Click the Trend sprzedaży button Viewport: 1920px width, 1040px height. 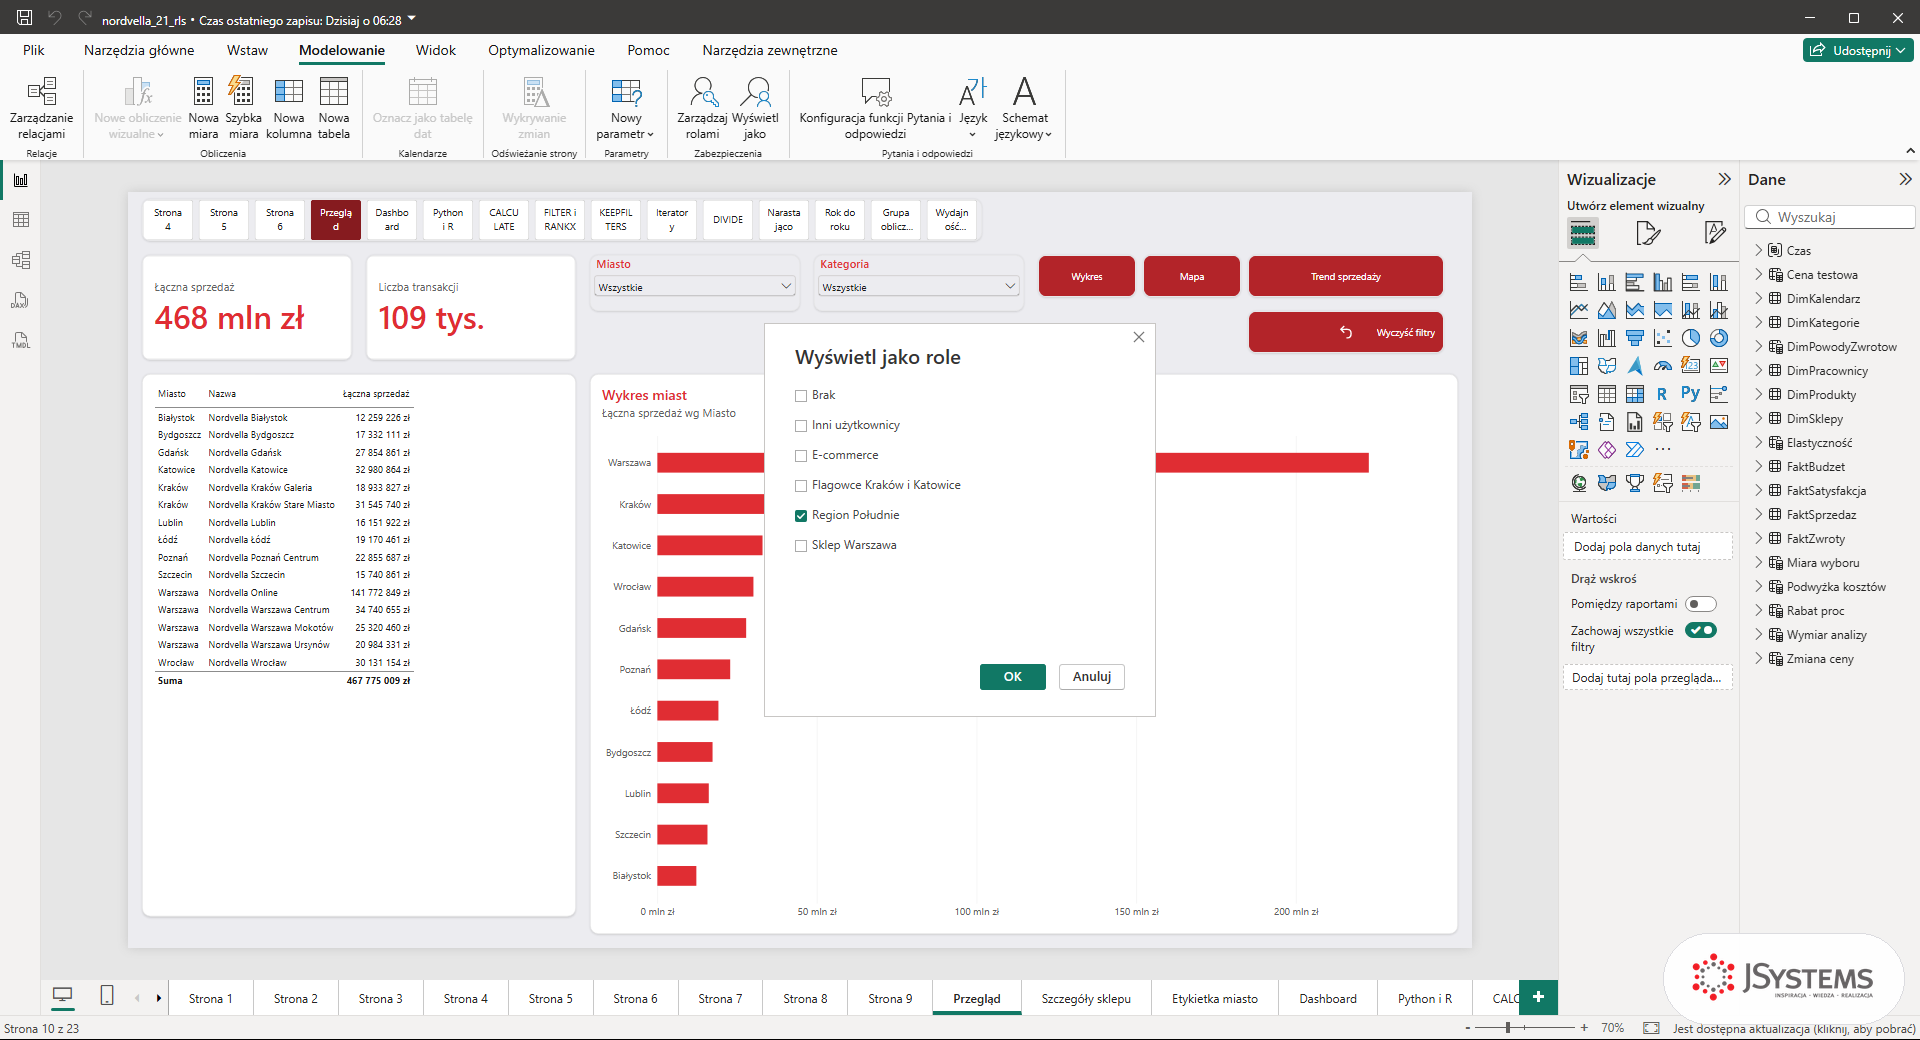point(1346,276)
